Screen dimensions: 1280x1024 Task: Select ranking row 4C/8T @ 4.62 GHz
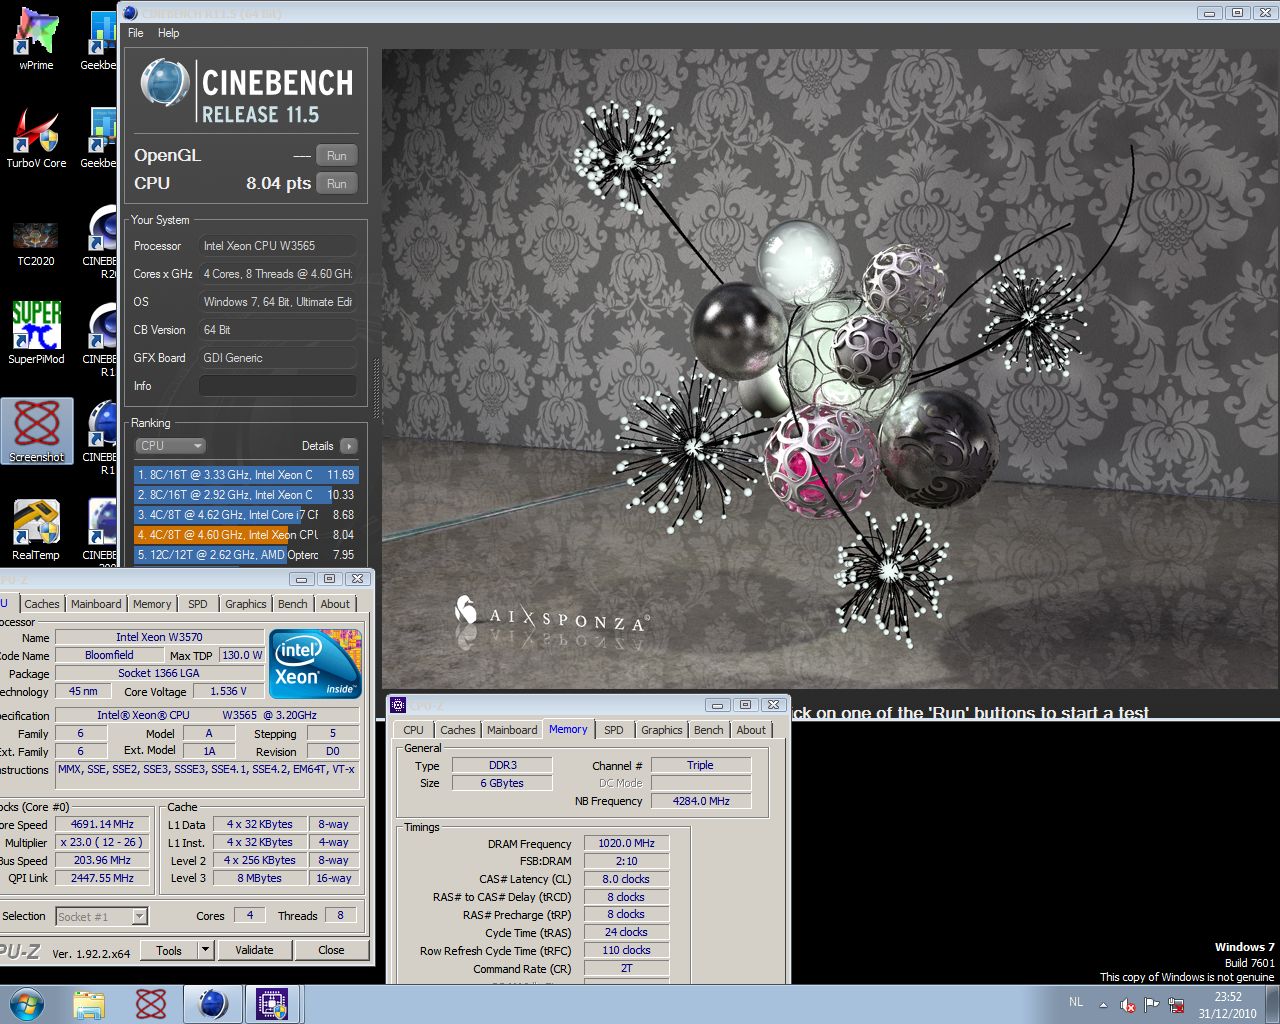pyautogui.click(x=246, y=515)
